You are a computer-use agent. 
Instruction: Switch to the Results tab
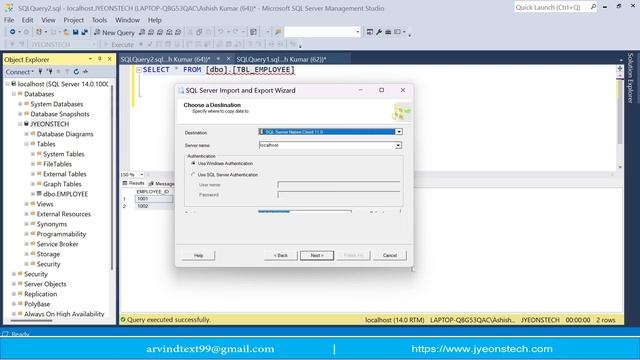(x=133, y=183)
